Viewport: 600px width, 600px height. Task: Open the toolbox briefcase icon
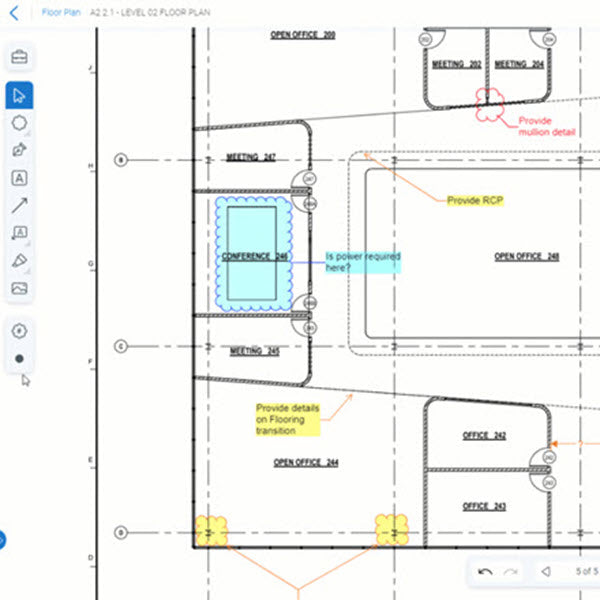pyautogui.click(x=19, y=57)
